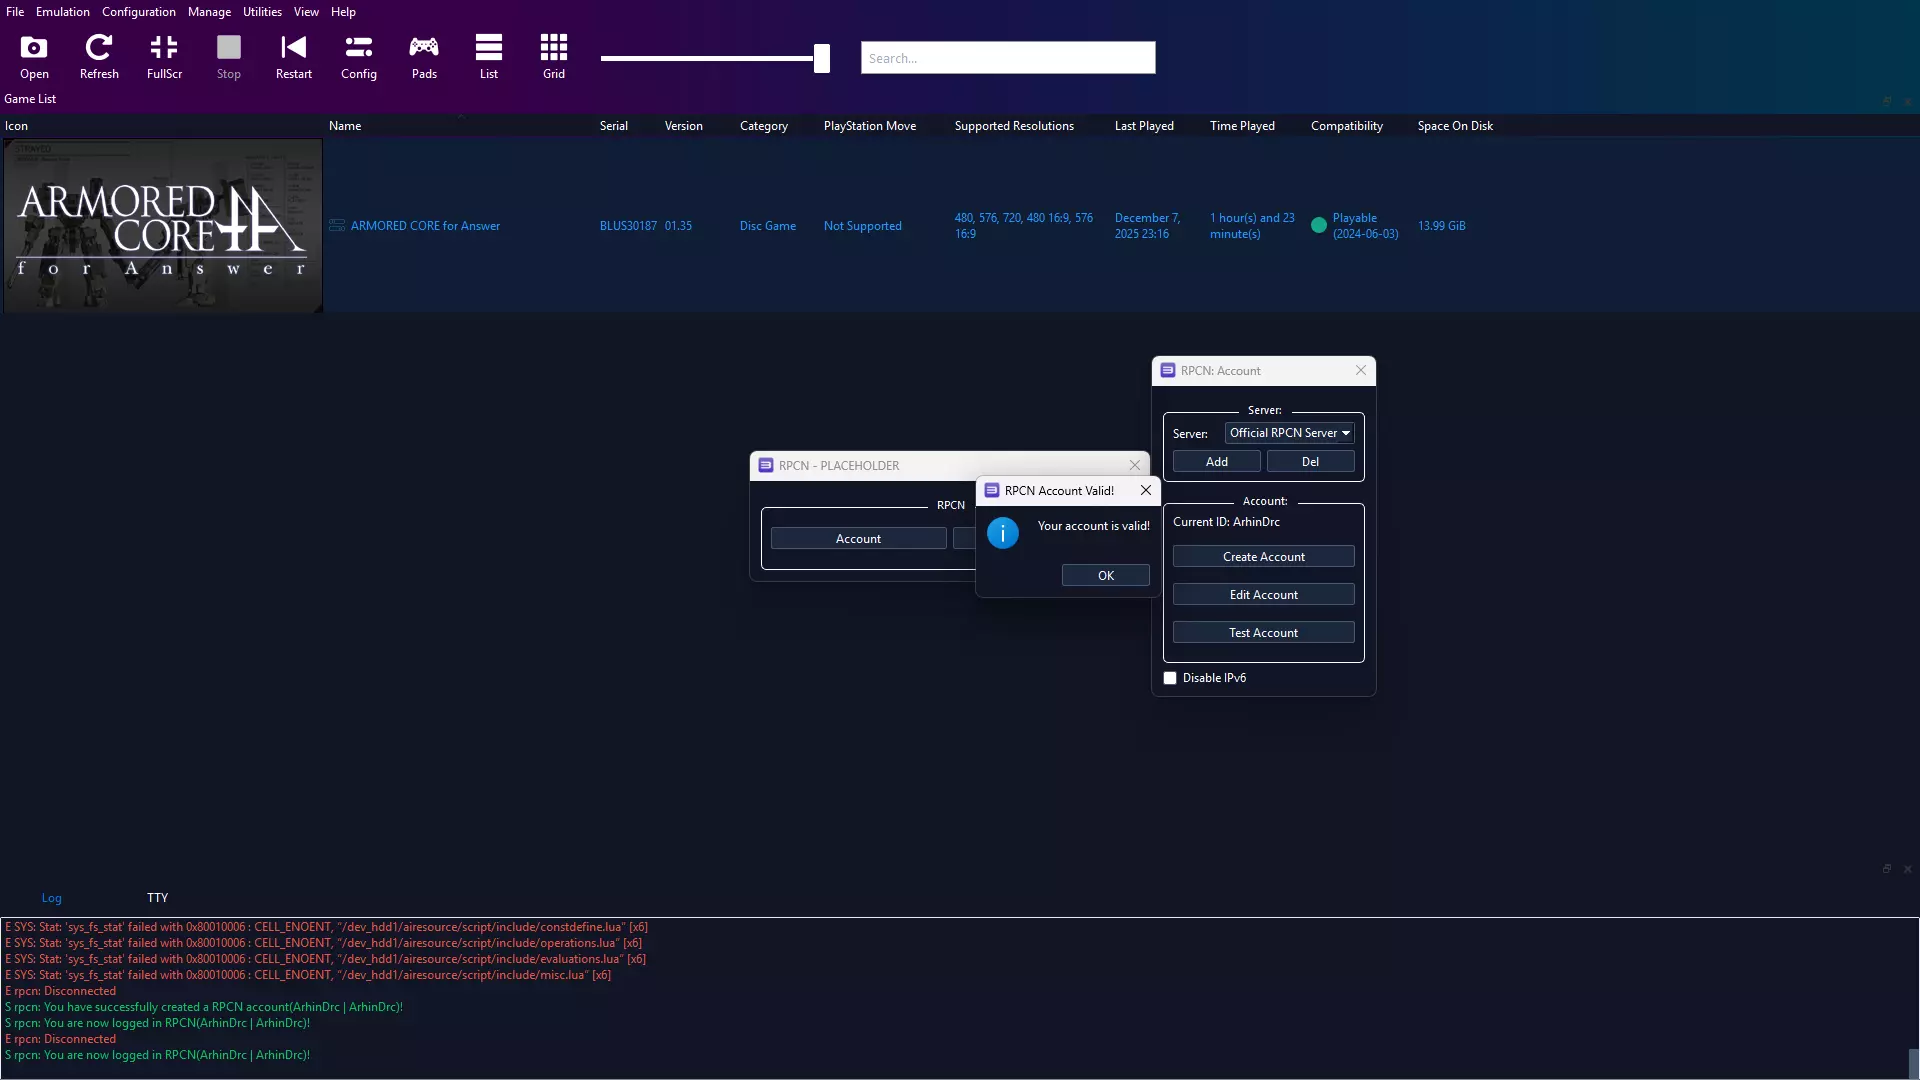Click the game Search input field
The image size is (1920, 1080).
[x=1007, y=58]
